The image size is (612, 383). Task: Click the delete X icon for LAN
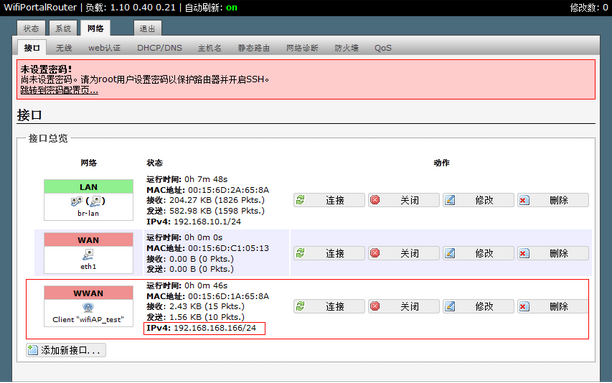coord(524,200)
